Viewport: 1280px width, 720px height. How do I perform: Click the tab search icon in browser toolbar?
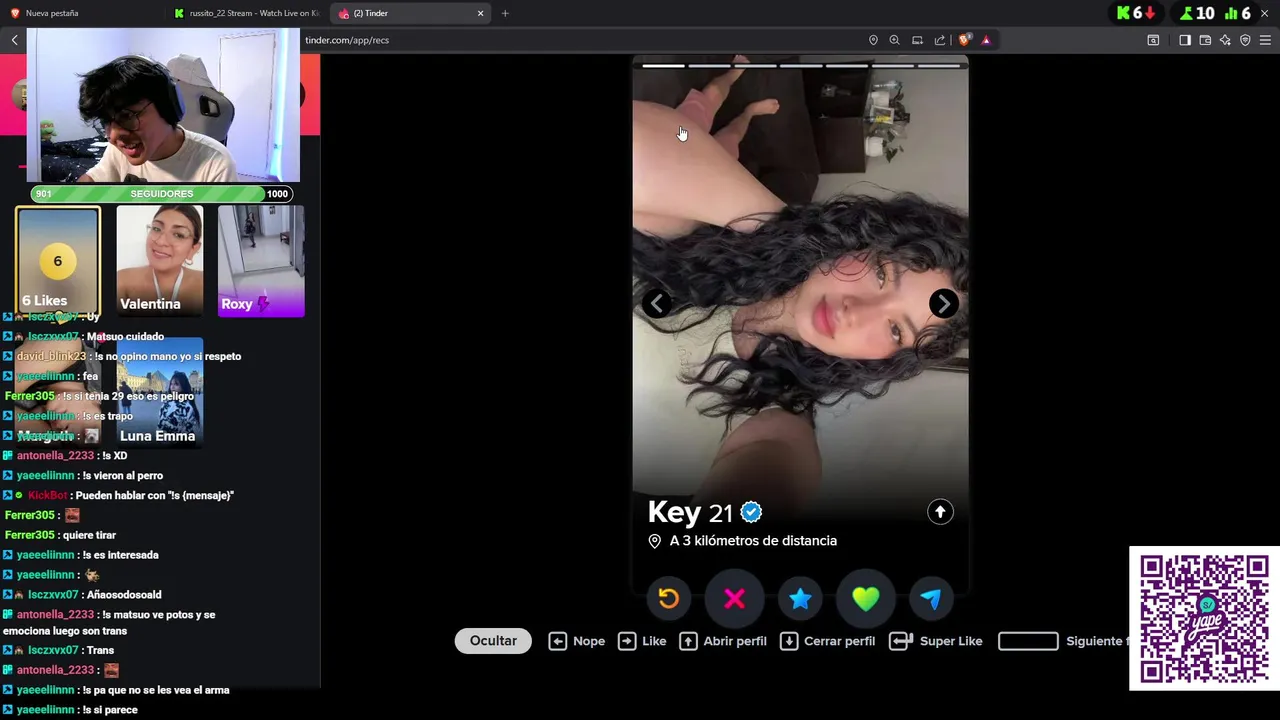click(1153, 40)
